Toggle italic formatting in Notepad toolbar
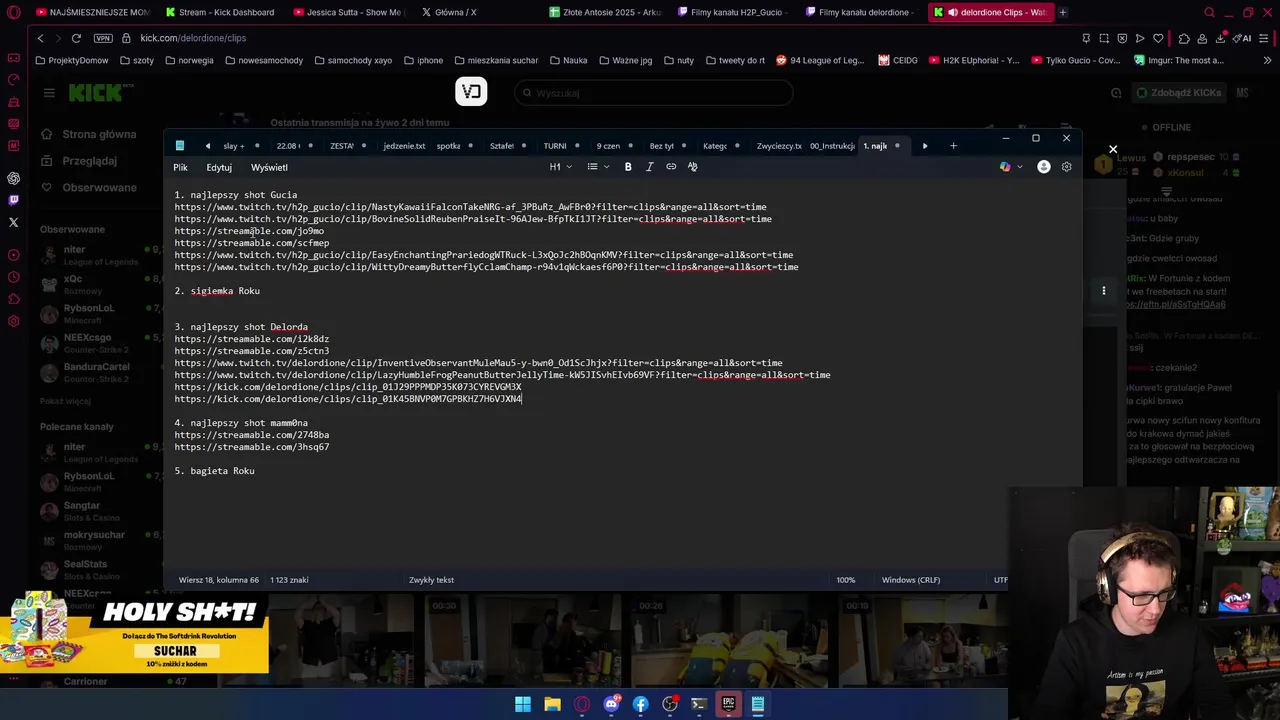This screenshot has height=720, width=1280. (650, 167)
